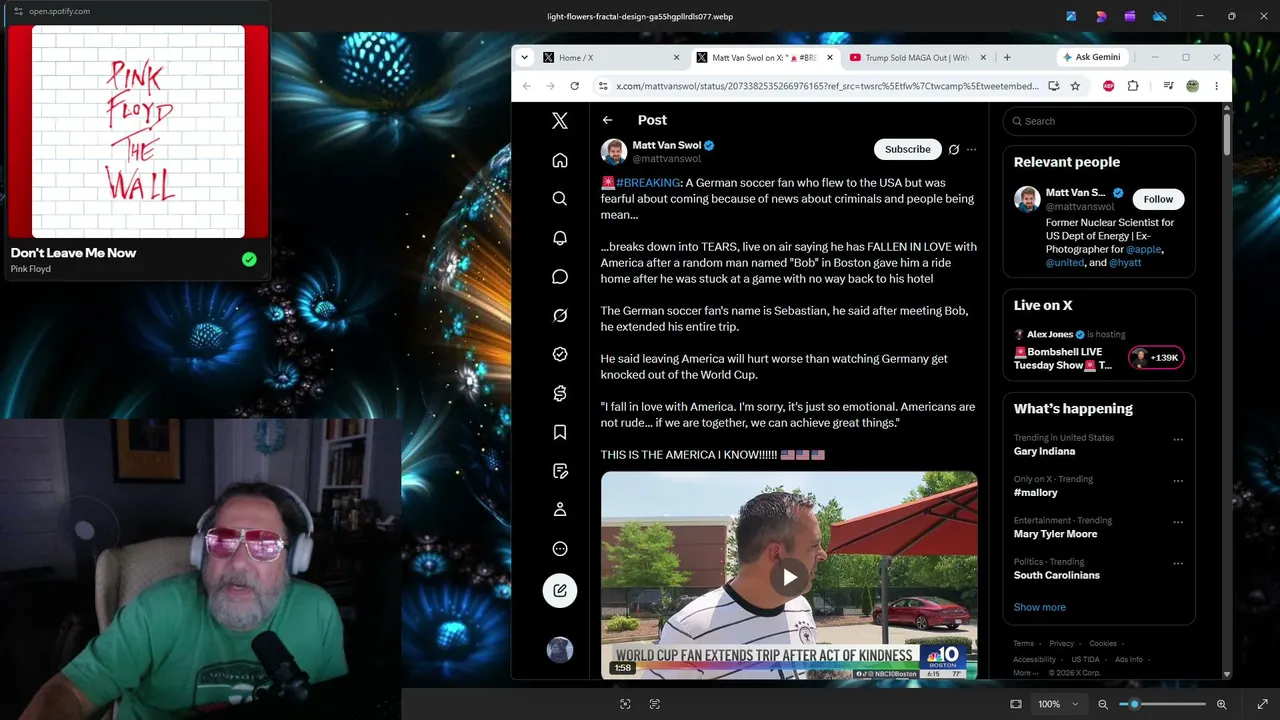
Task: Open the ABP extension icon
Action: 1108,86
